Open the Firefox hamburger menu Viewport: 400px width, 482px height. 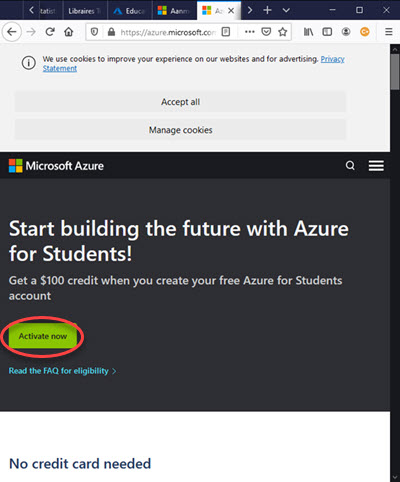point(389,32)
